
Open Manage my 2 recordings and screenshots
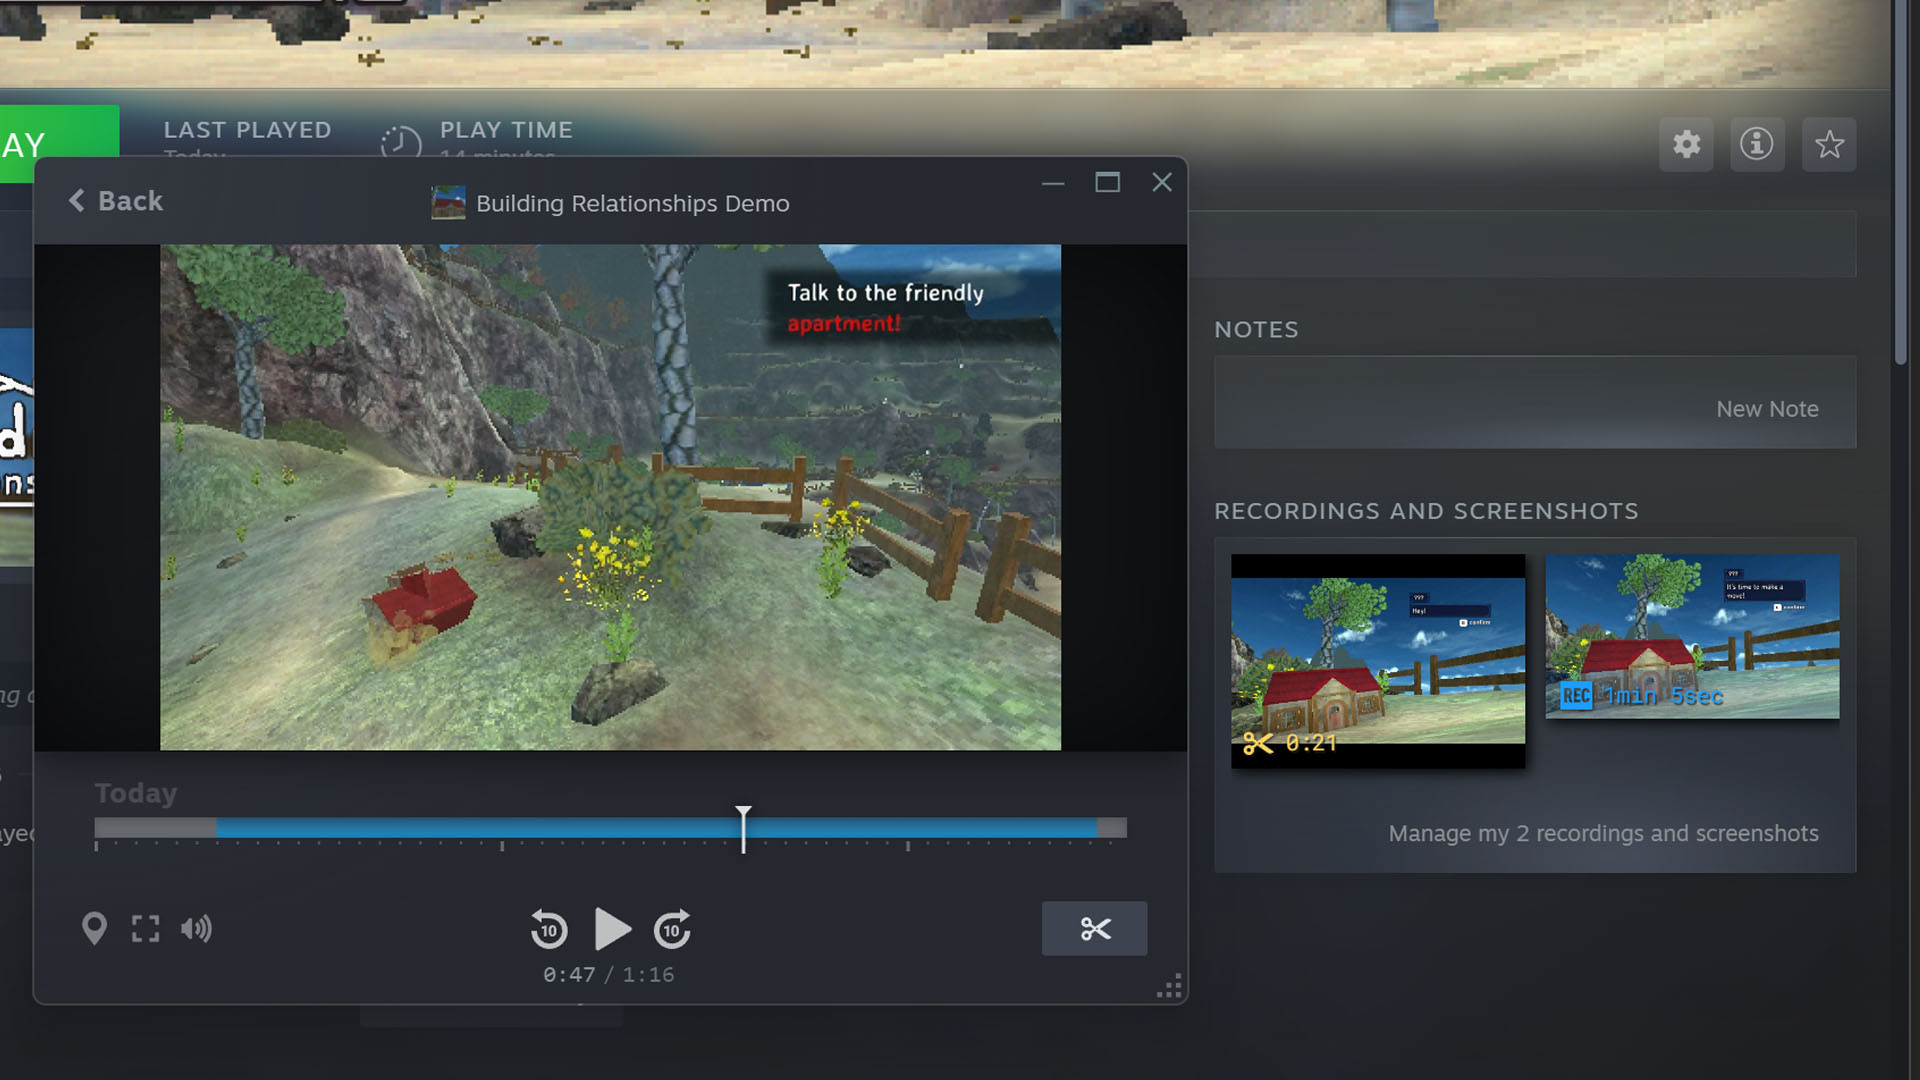click(x=1604, y=832)
